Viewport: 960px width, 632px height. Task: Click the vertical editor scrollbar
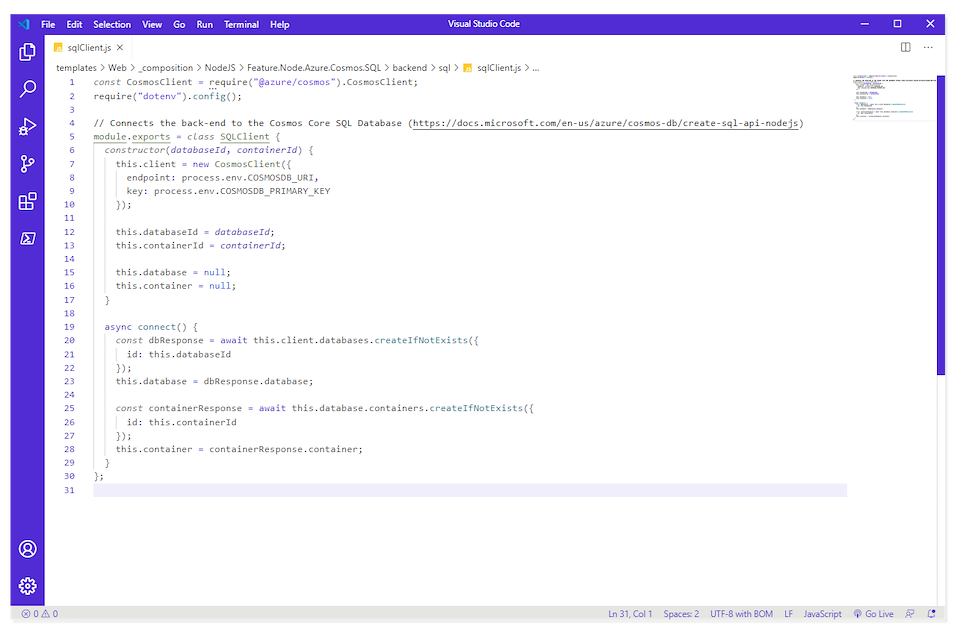(x=941, y=225)
